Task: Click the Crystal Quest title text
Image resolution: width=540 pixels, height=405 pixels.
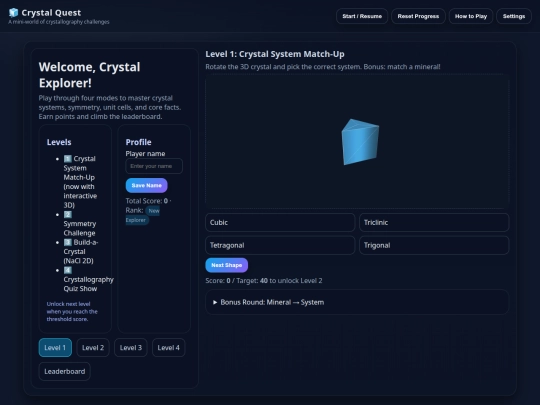Action: click(51, 13)
